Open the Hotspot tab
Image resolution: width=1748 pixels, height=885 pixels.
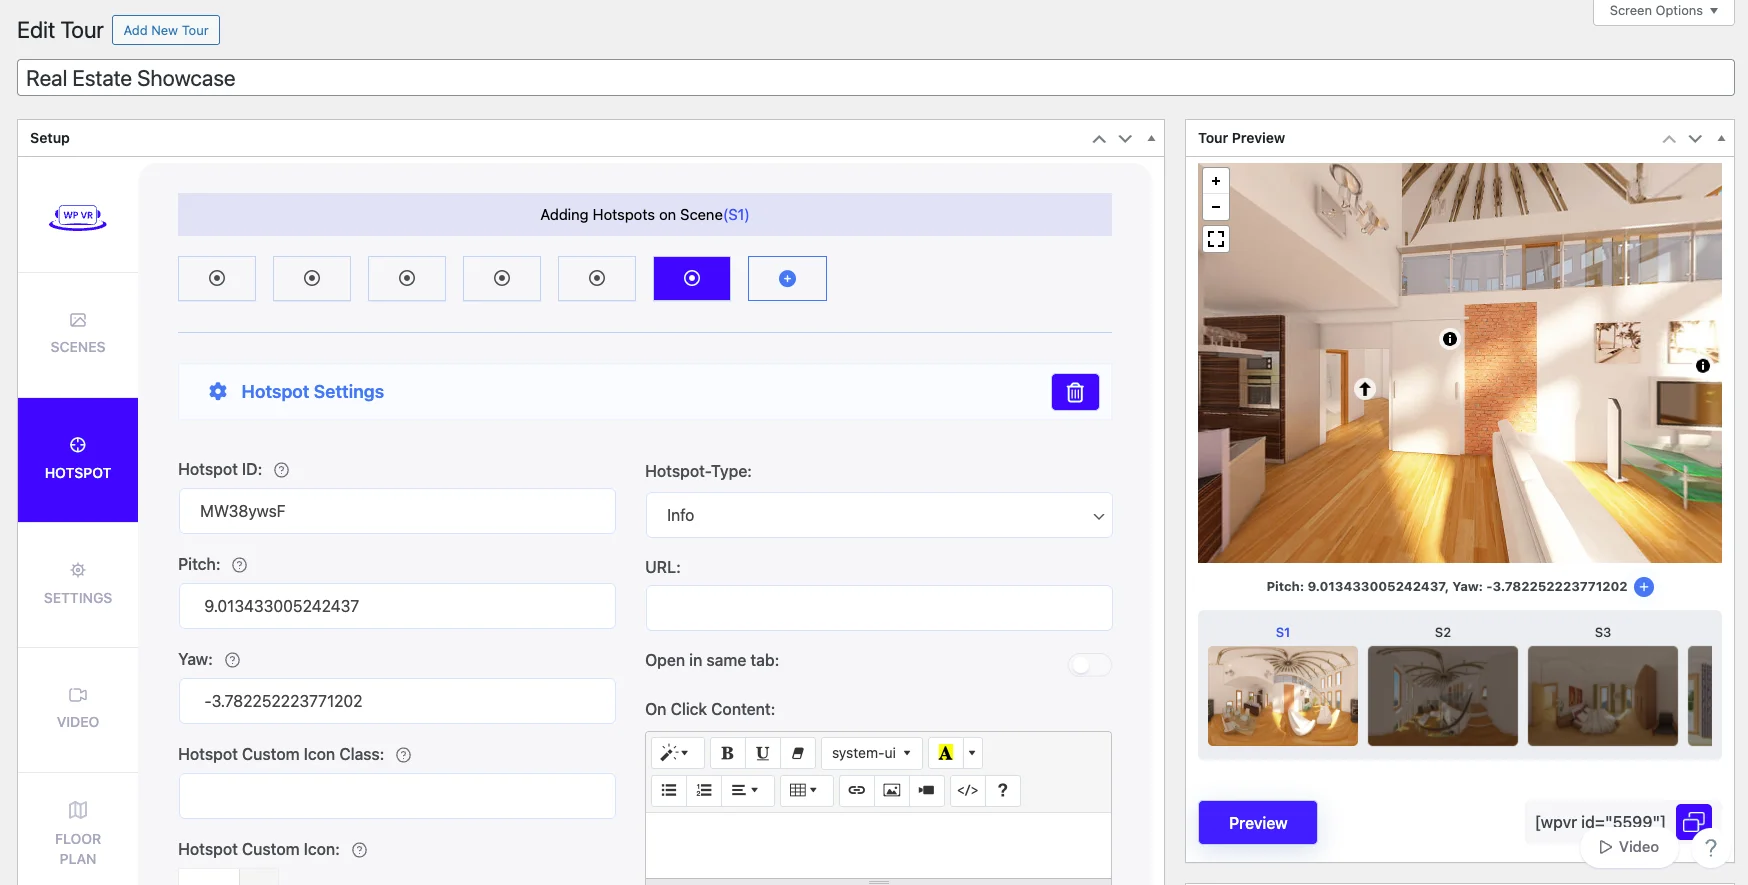[78, 460]
